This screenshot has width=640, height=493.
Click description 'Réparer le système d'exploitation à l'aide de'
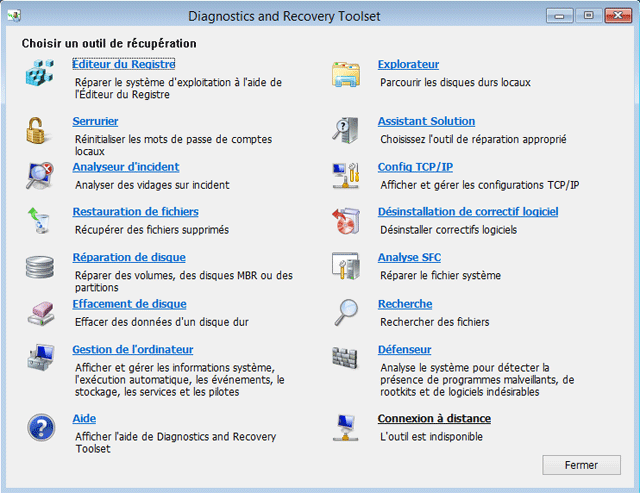coord(178,89)
